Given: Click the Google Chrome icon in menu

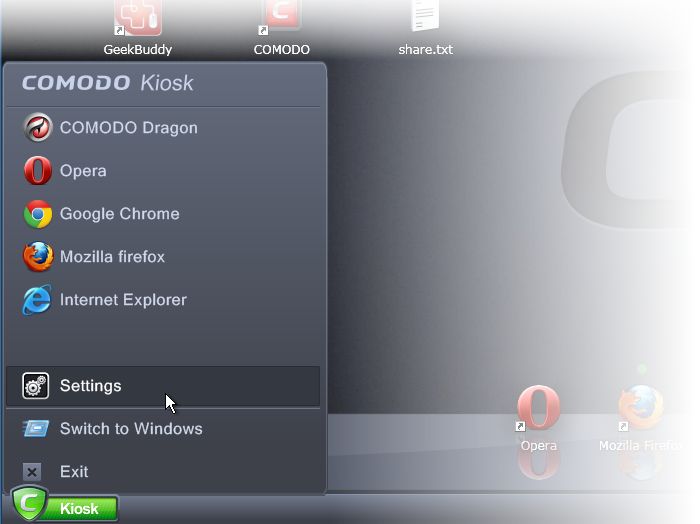Looking at the screenshot, I should point(38,214).
